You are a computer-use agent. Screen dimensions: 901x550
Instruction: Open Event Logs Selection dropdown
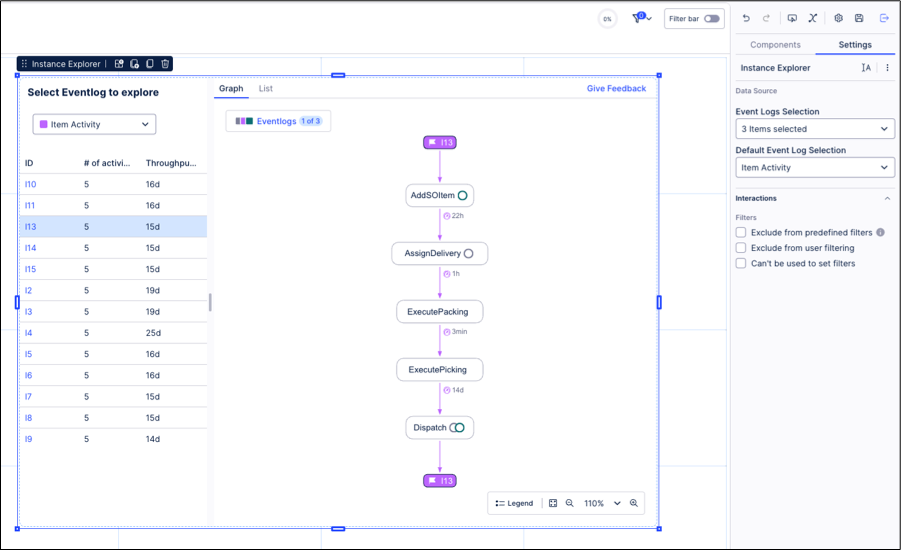click(815, 129)
